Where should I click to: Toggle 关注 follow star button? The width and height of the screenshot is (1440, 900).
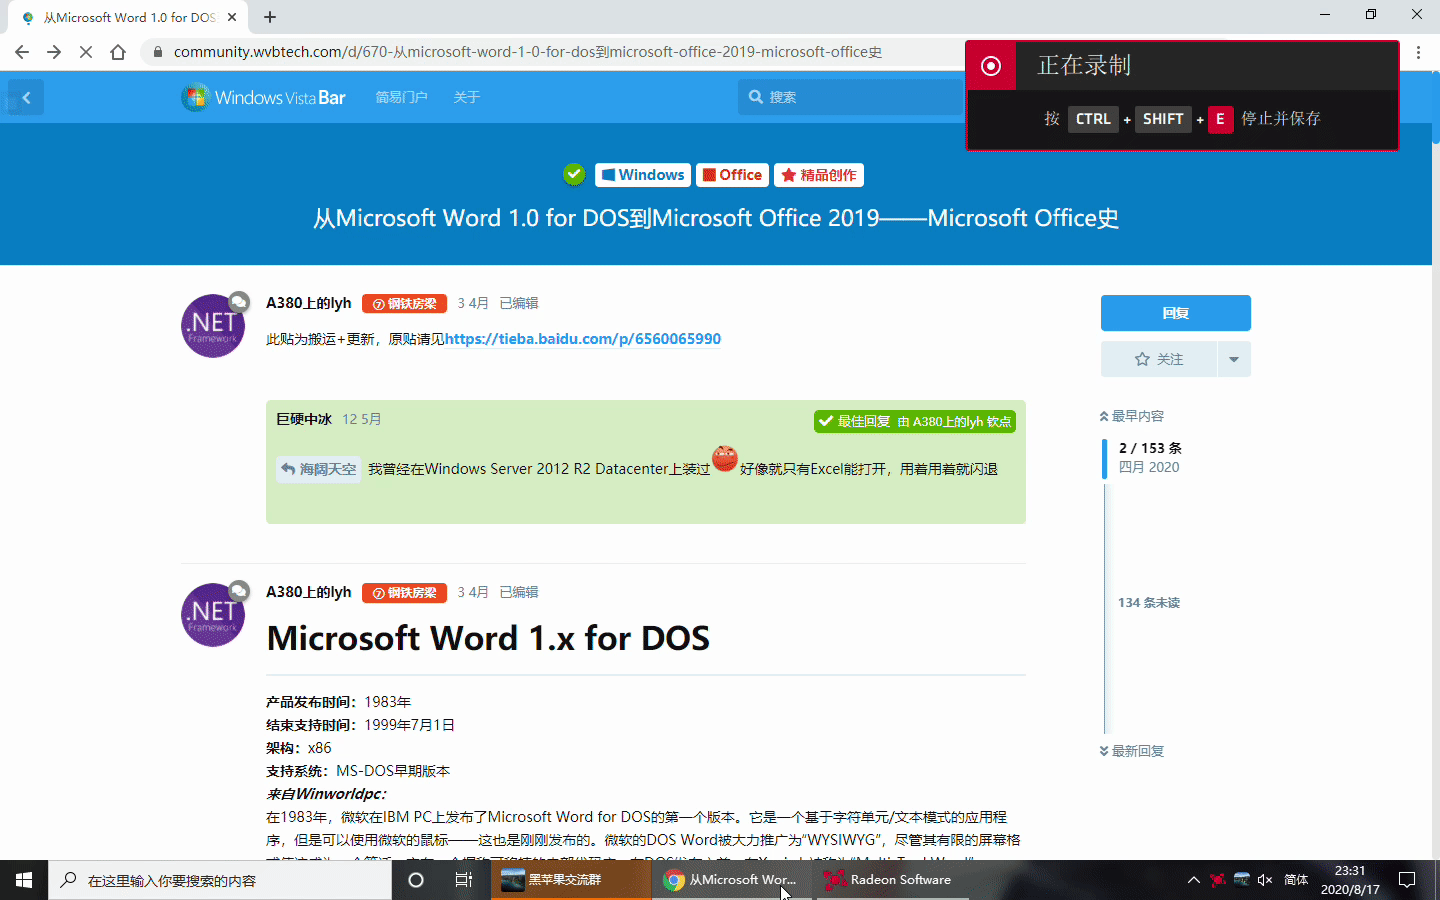(1159, 359)
